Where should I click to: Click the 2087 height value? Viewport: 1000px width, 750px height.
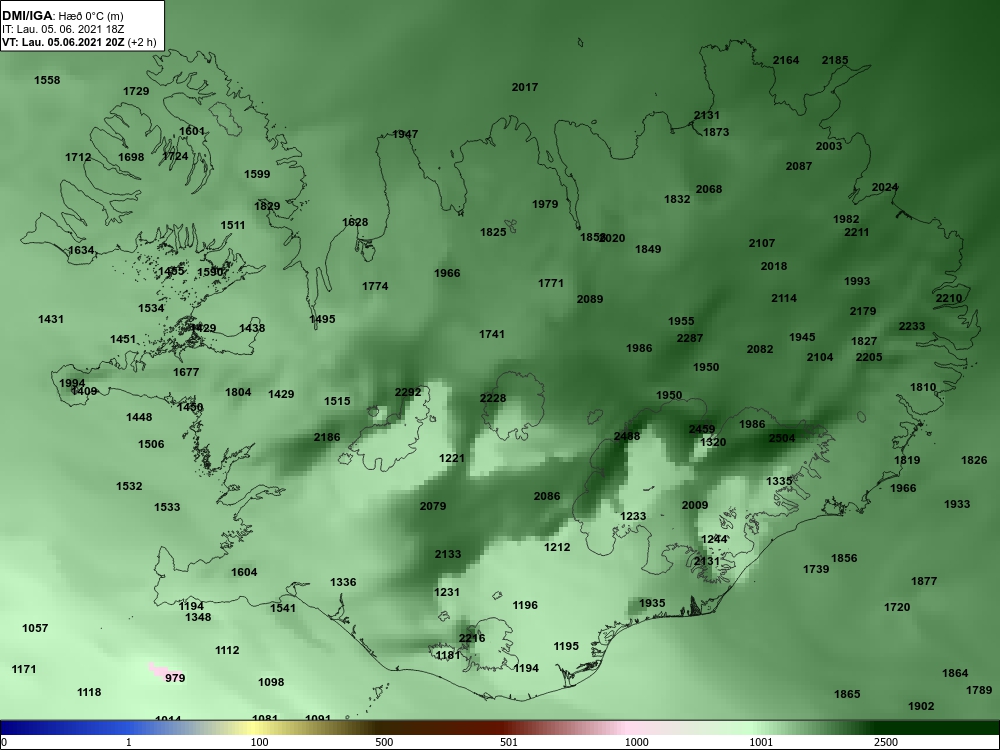tap(798, 166)
